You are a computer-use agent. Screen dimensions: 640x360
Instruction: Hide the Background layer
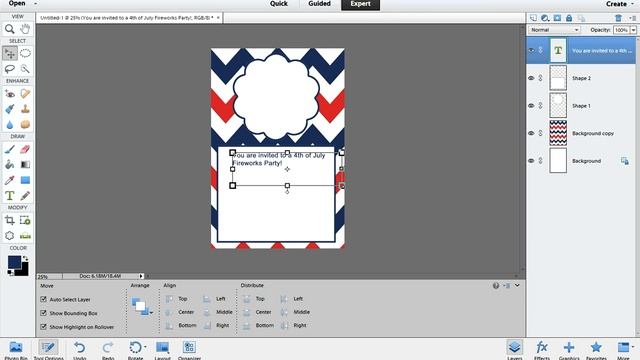[x=531, y=161]
